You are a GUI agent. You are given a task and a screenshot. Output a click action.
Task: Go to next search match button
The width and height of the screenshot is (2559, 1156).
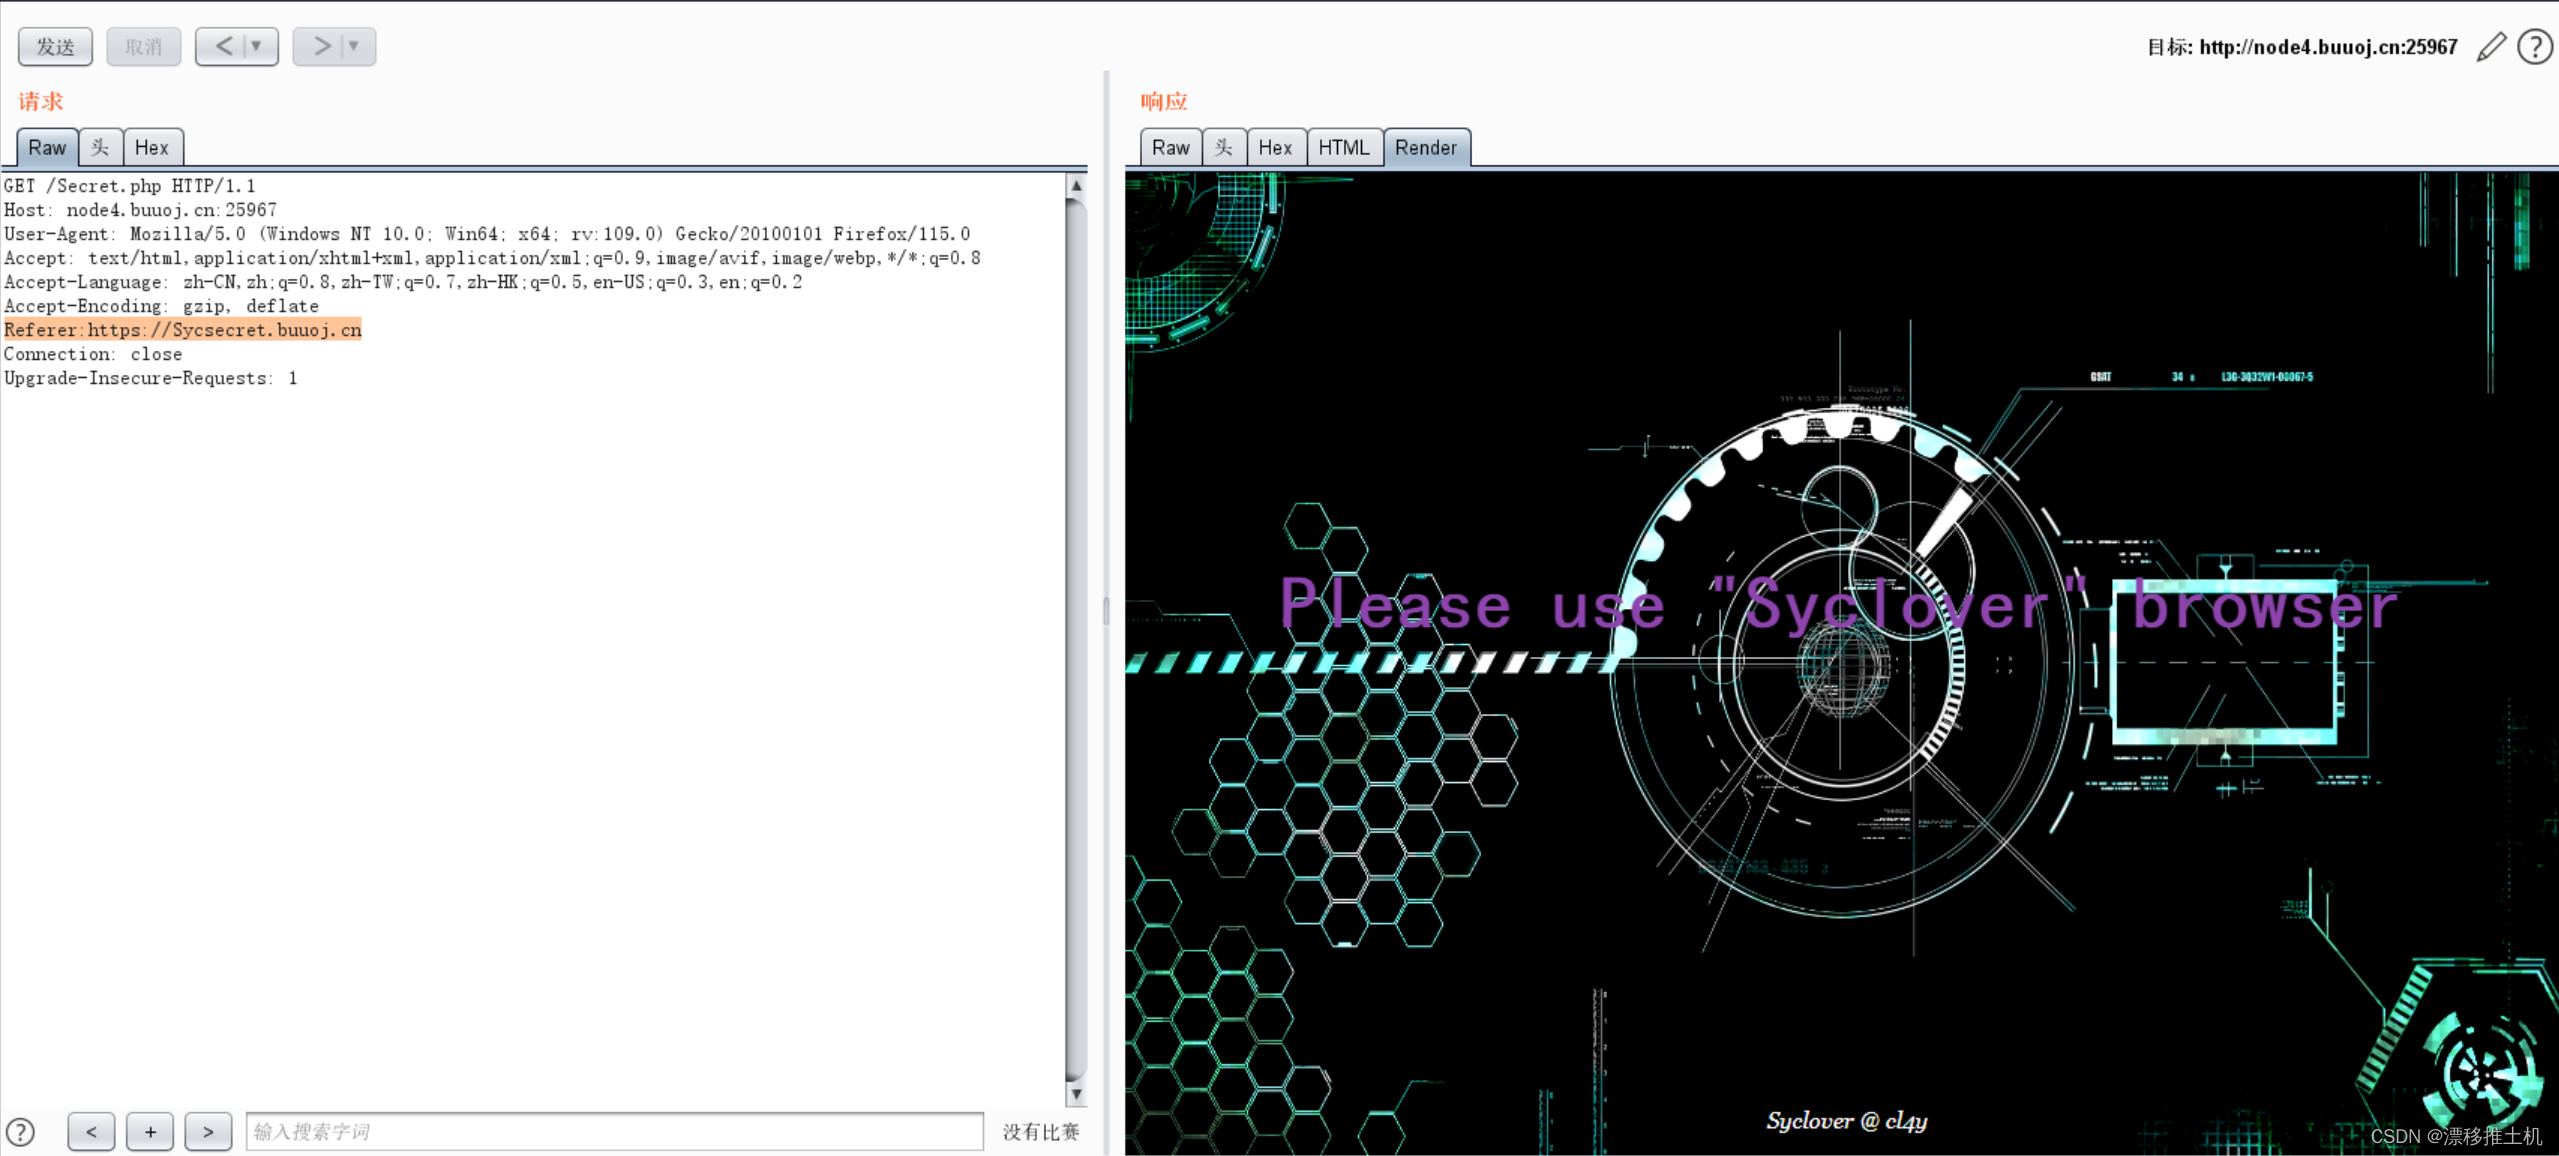coord(208,1131)
